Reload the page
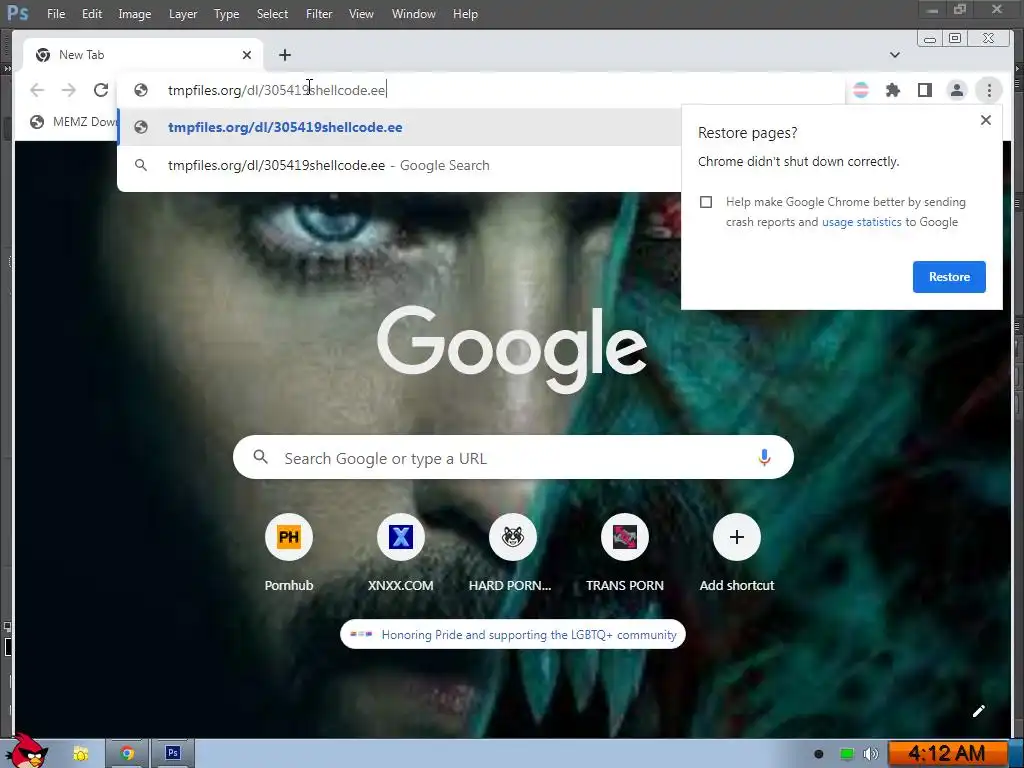The height and width of the screenshot is (768, 1024). coord(101,90)
